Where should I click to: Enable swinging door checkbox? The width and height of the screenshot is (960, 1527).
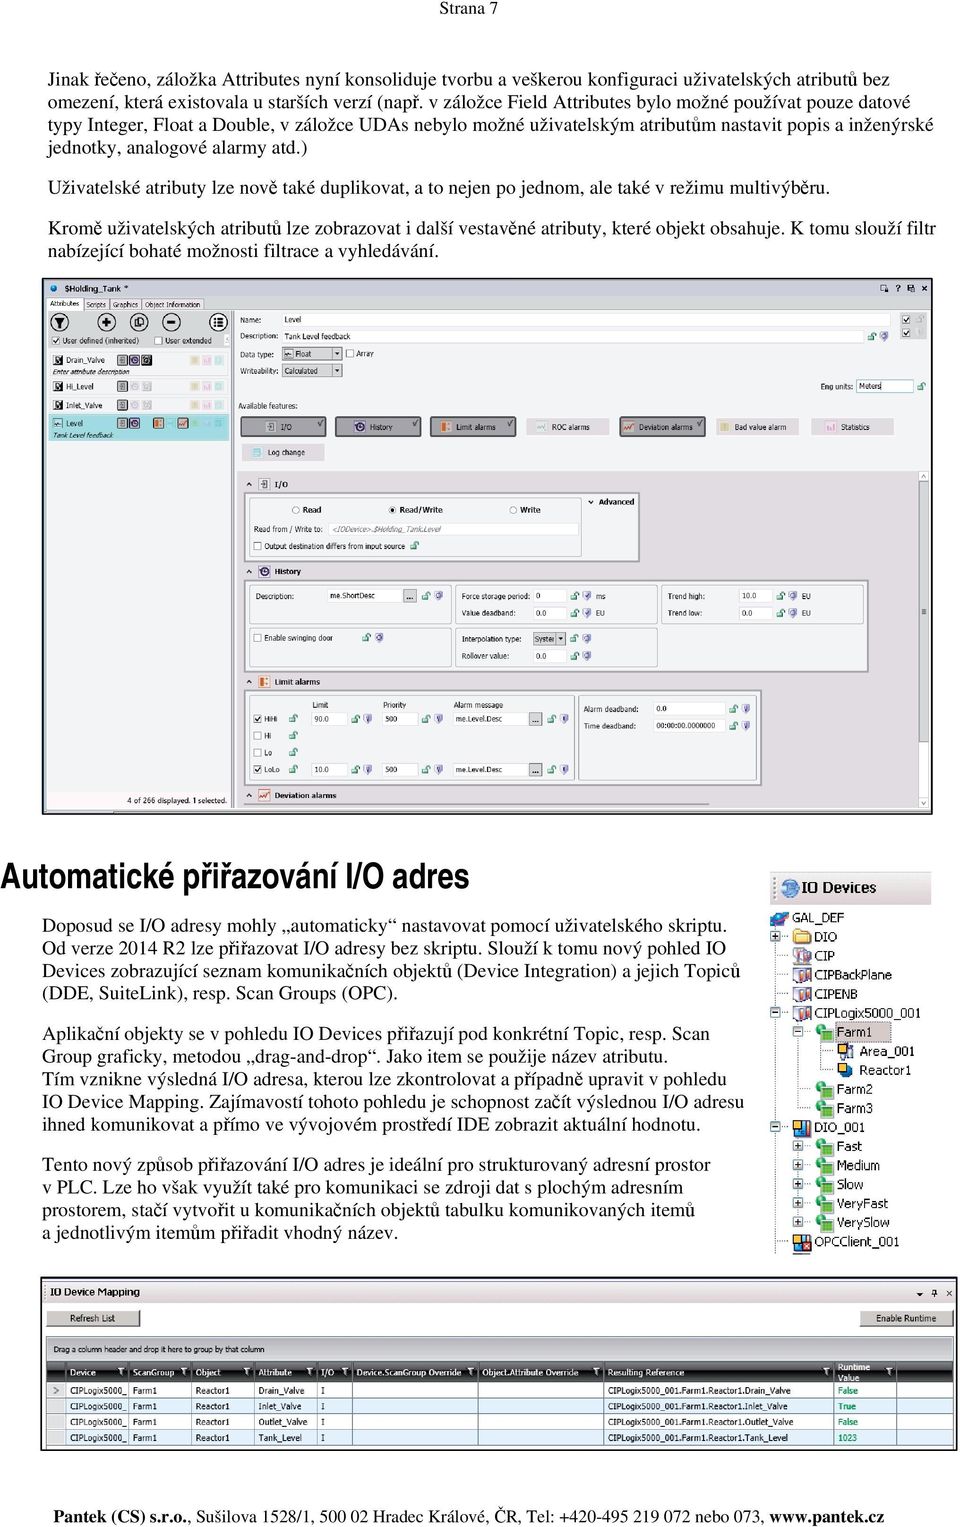tap(257, 638)
